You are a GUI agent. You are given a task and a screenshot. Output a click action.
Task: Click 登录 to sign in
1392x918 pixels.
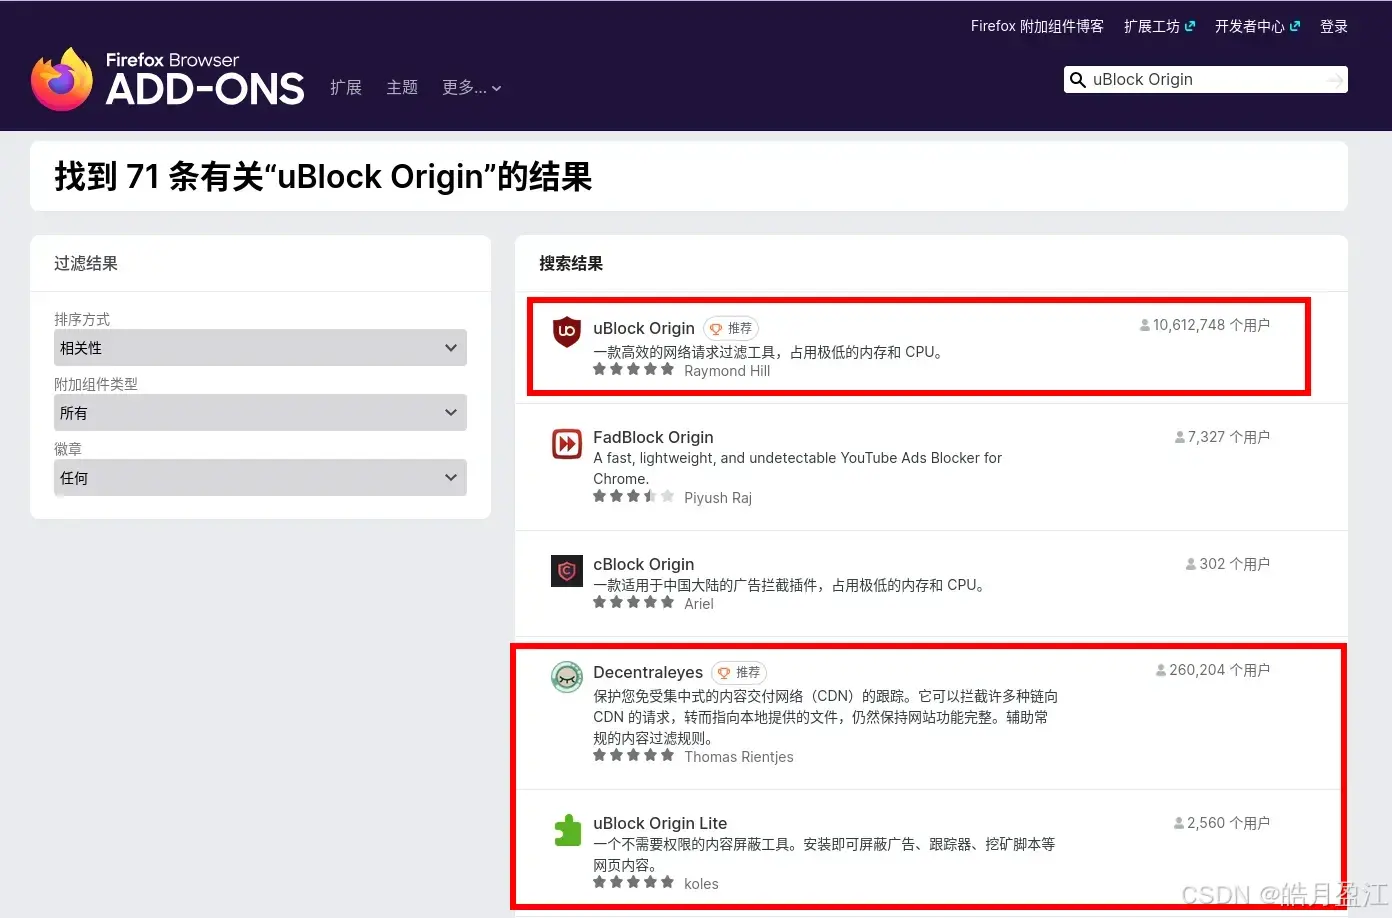[1334, 26]
